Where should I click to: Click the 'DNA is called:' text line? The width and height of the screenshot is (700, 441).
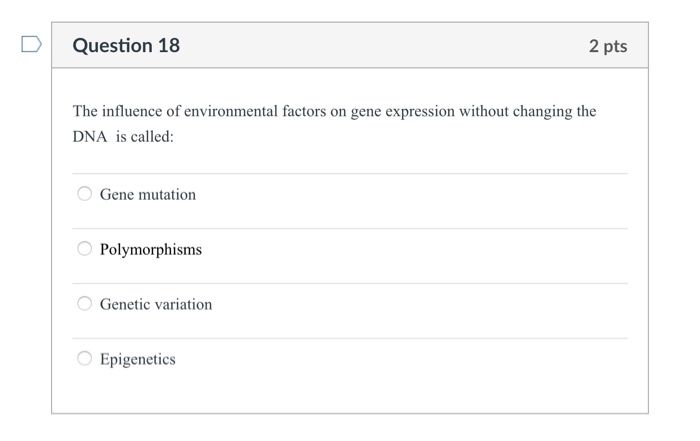click(123, 137)
